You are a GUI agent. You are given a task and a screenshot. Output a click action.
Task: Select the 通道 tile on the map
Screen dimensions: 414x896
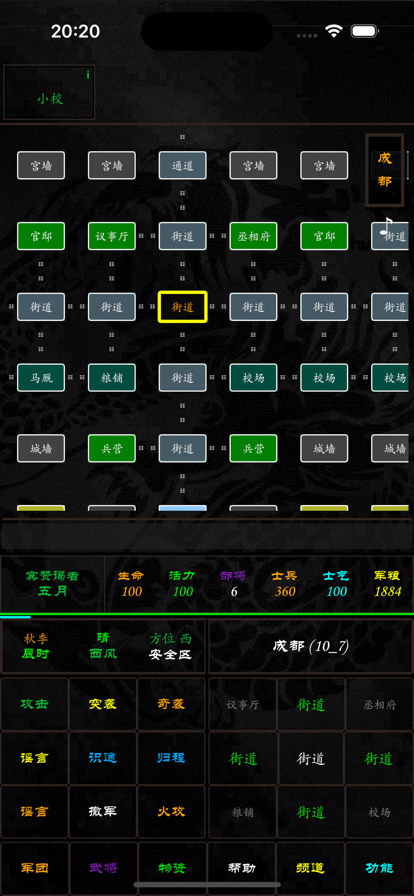182,166
